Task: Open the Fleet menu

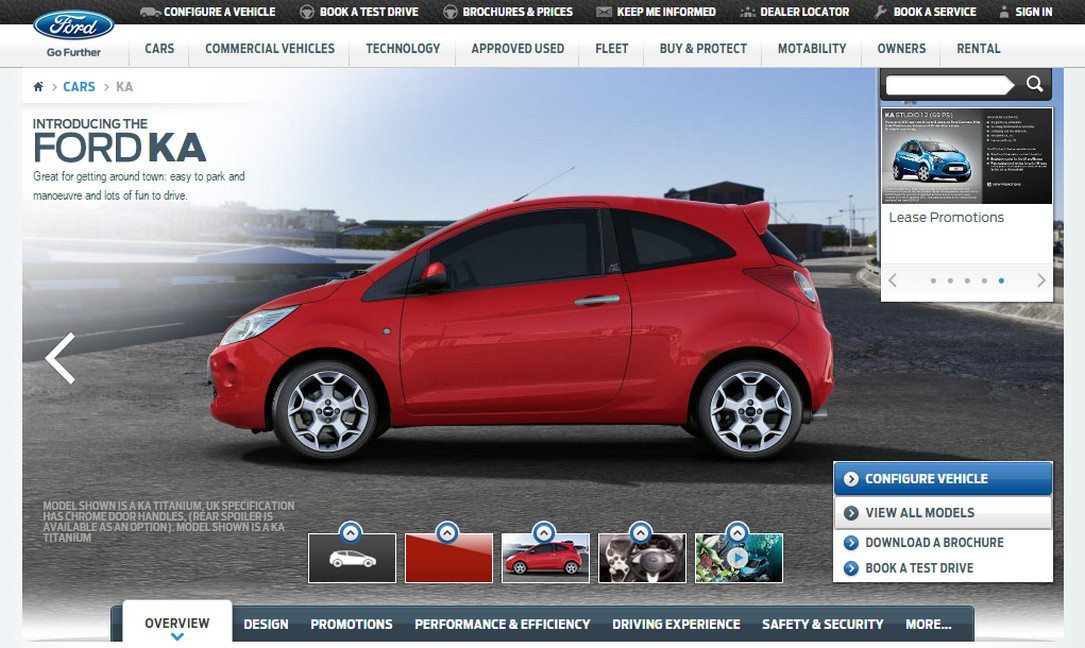Action: click(x=612, y=48)
